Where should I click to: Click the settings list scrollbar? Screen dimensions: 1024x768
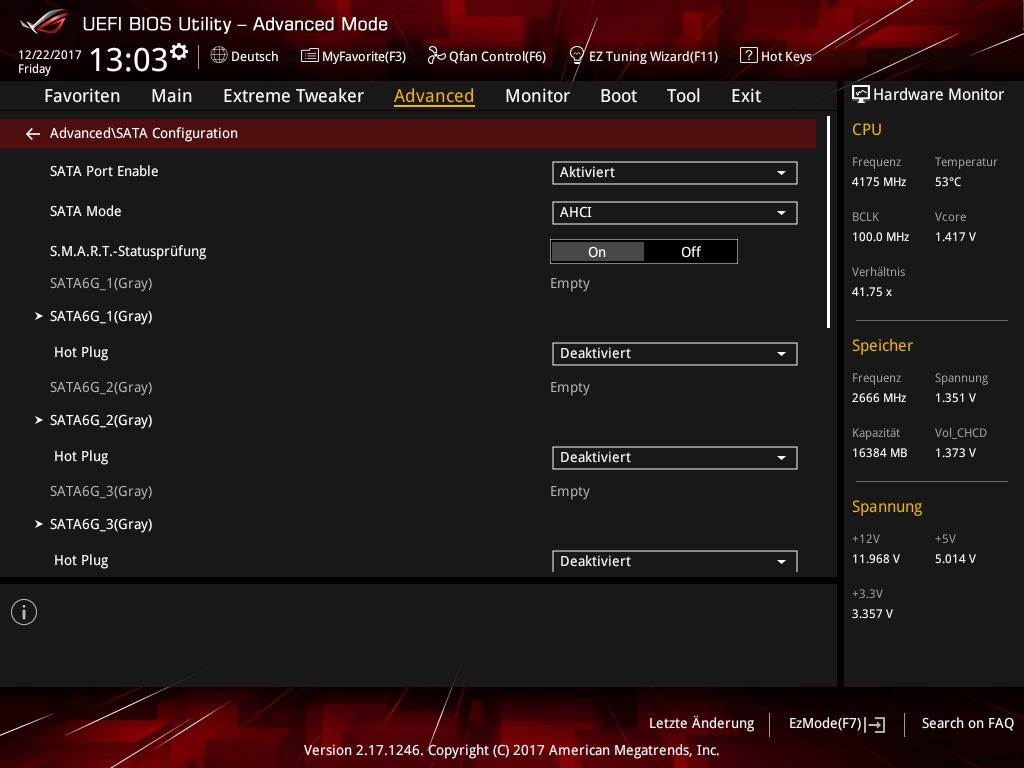click(x=828, y=222)
